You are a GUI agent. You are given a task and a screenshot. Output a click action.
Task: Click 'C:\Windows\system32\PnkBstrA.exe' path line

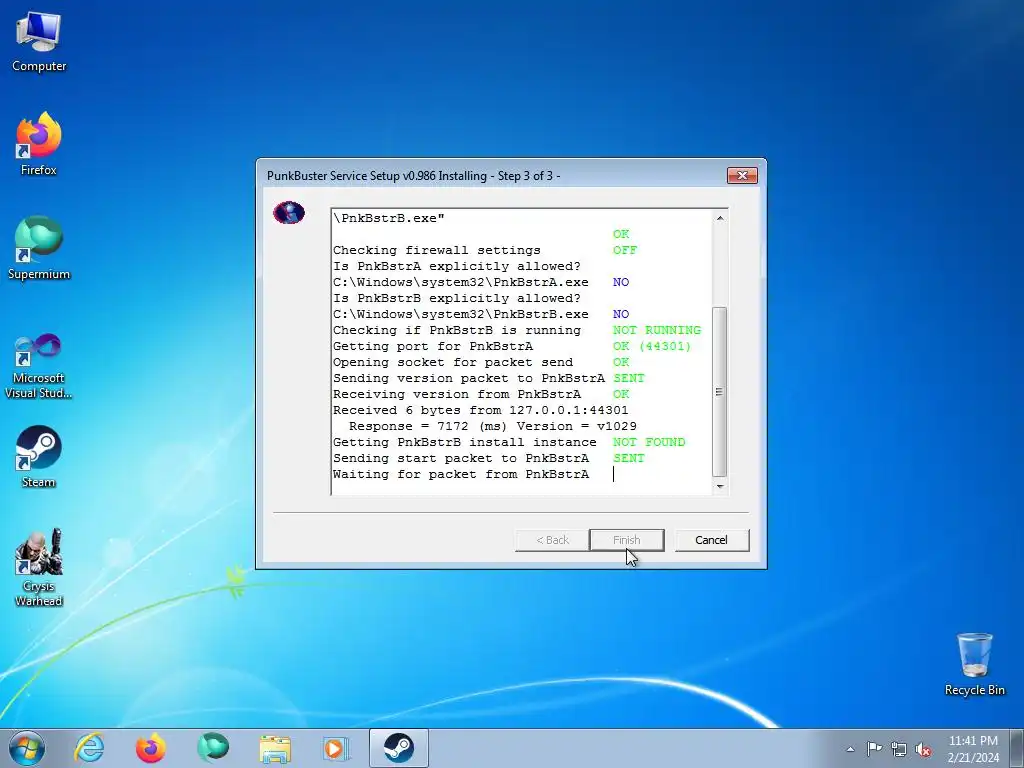[x=461, y=282]
